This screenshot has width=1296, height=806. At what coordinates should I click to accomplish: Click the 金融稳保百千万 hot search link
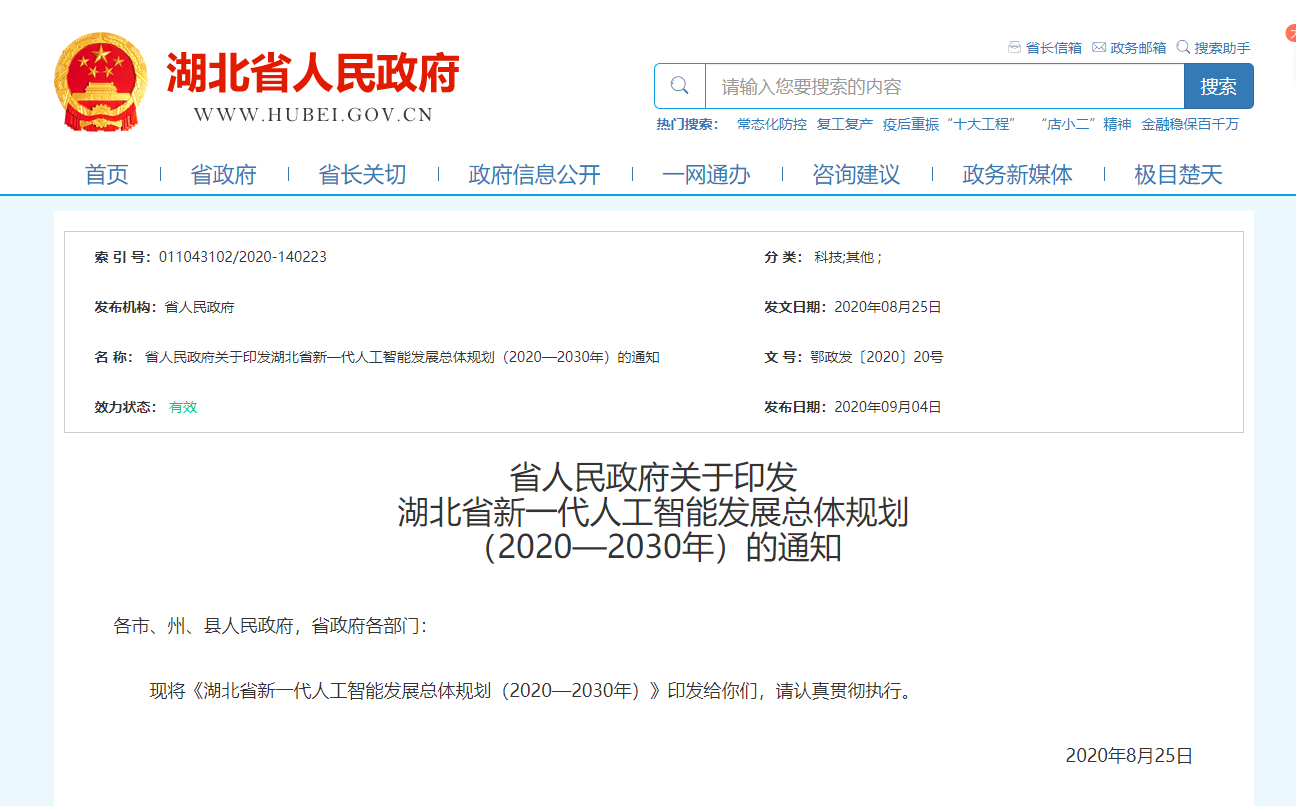(x=1190, y=125)
